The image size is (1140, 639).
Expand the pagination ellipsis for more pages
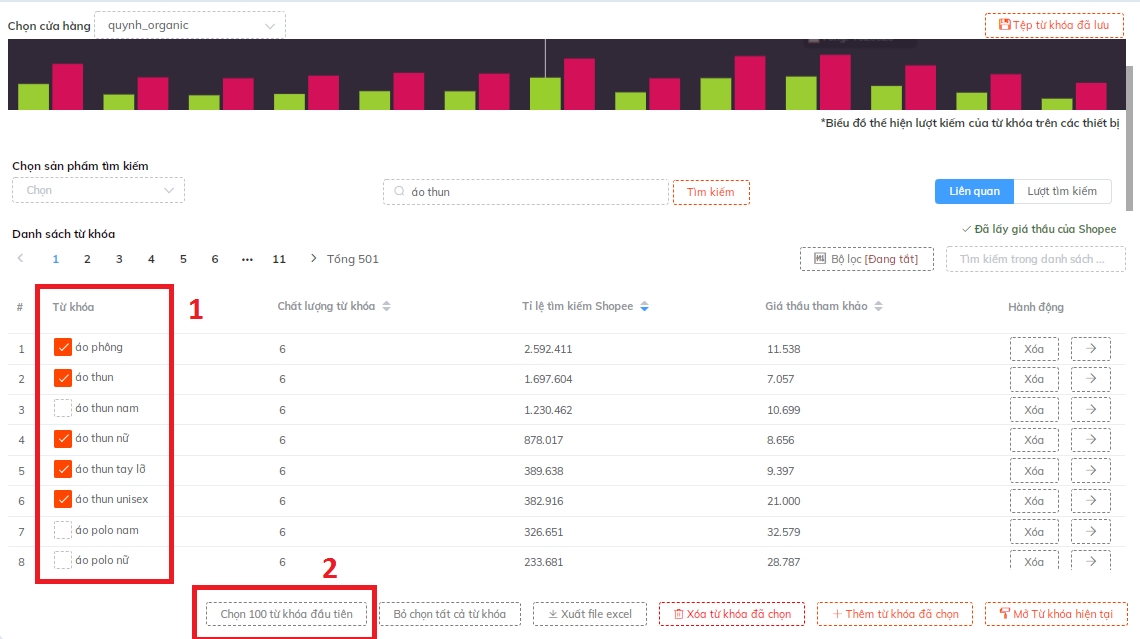(x=247, y=259)
